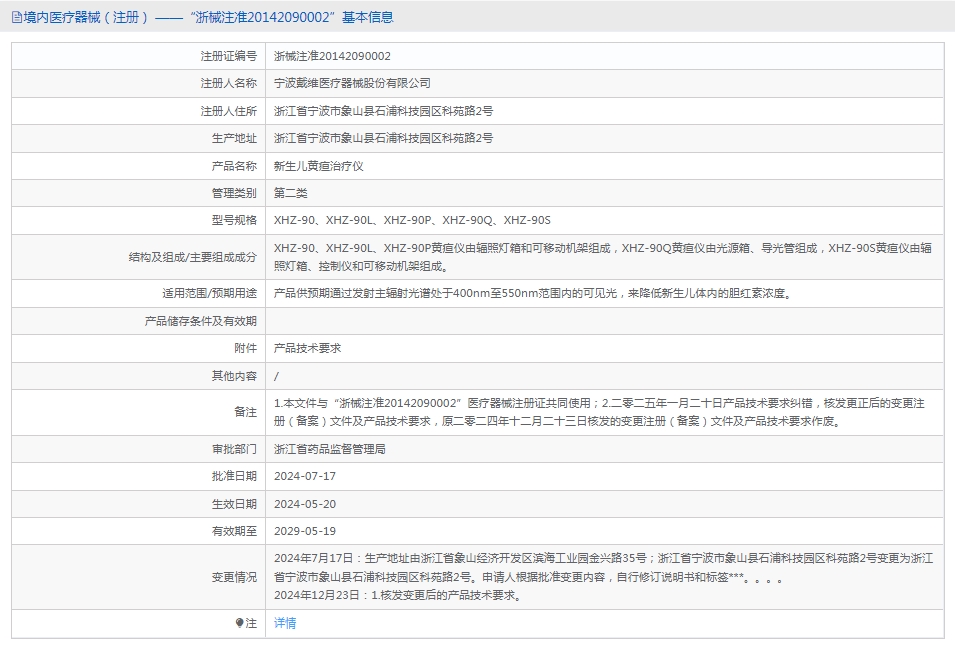Select the registration number 浙械注准20142090002 in the first row
Image resolution: width=955 pixels, height=648 pixels.
pos(332,56)
